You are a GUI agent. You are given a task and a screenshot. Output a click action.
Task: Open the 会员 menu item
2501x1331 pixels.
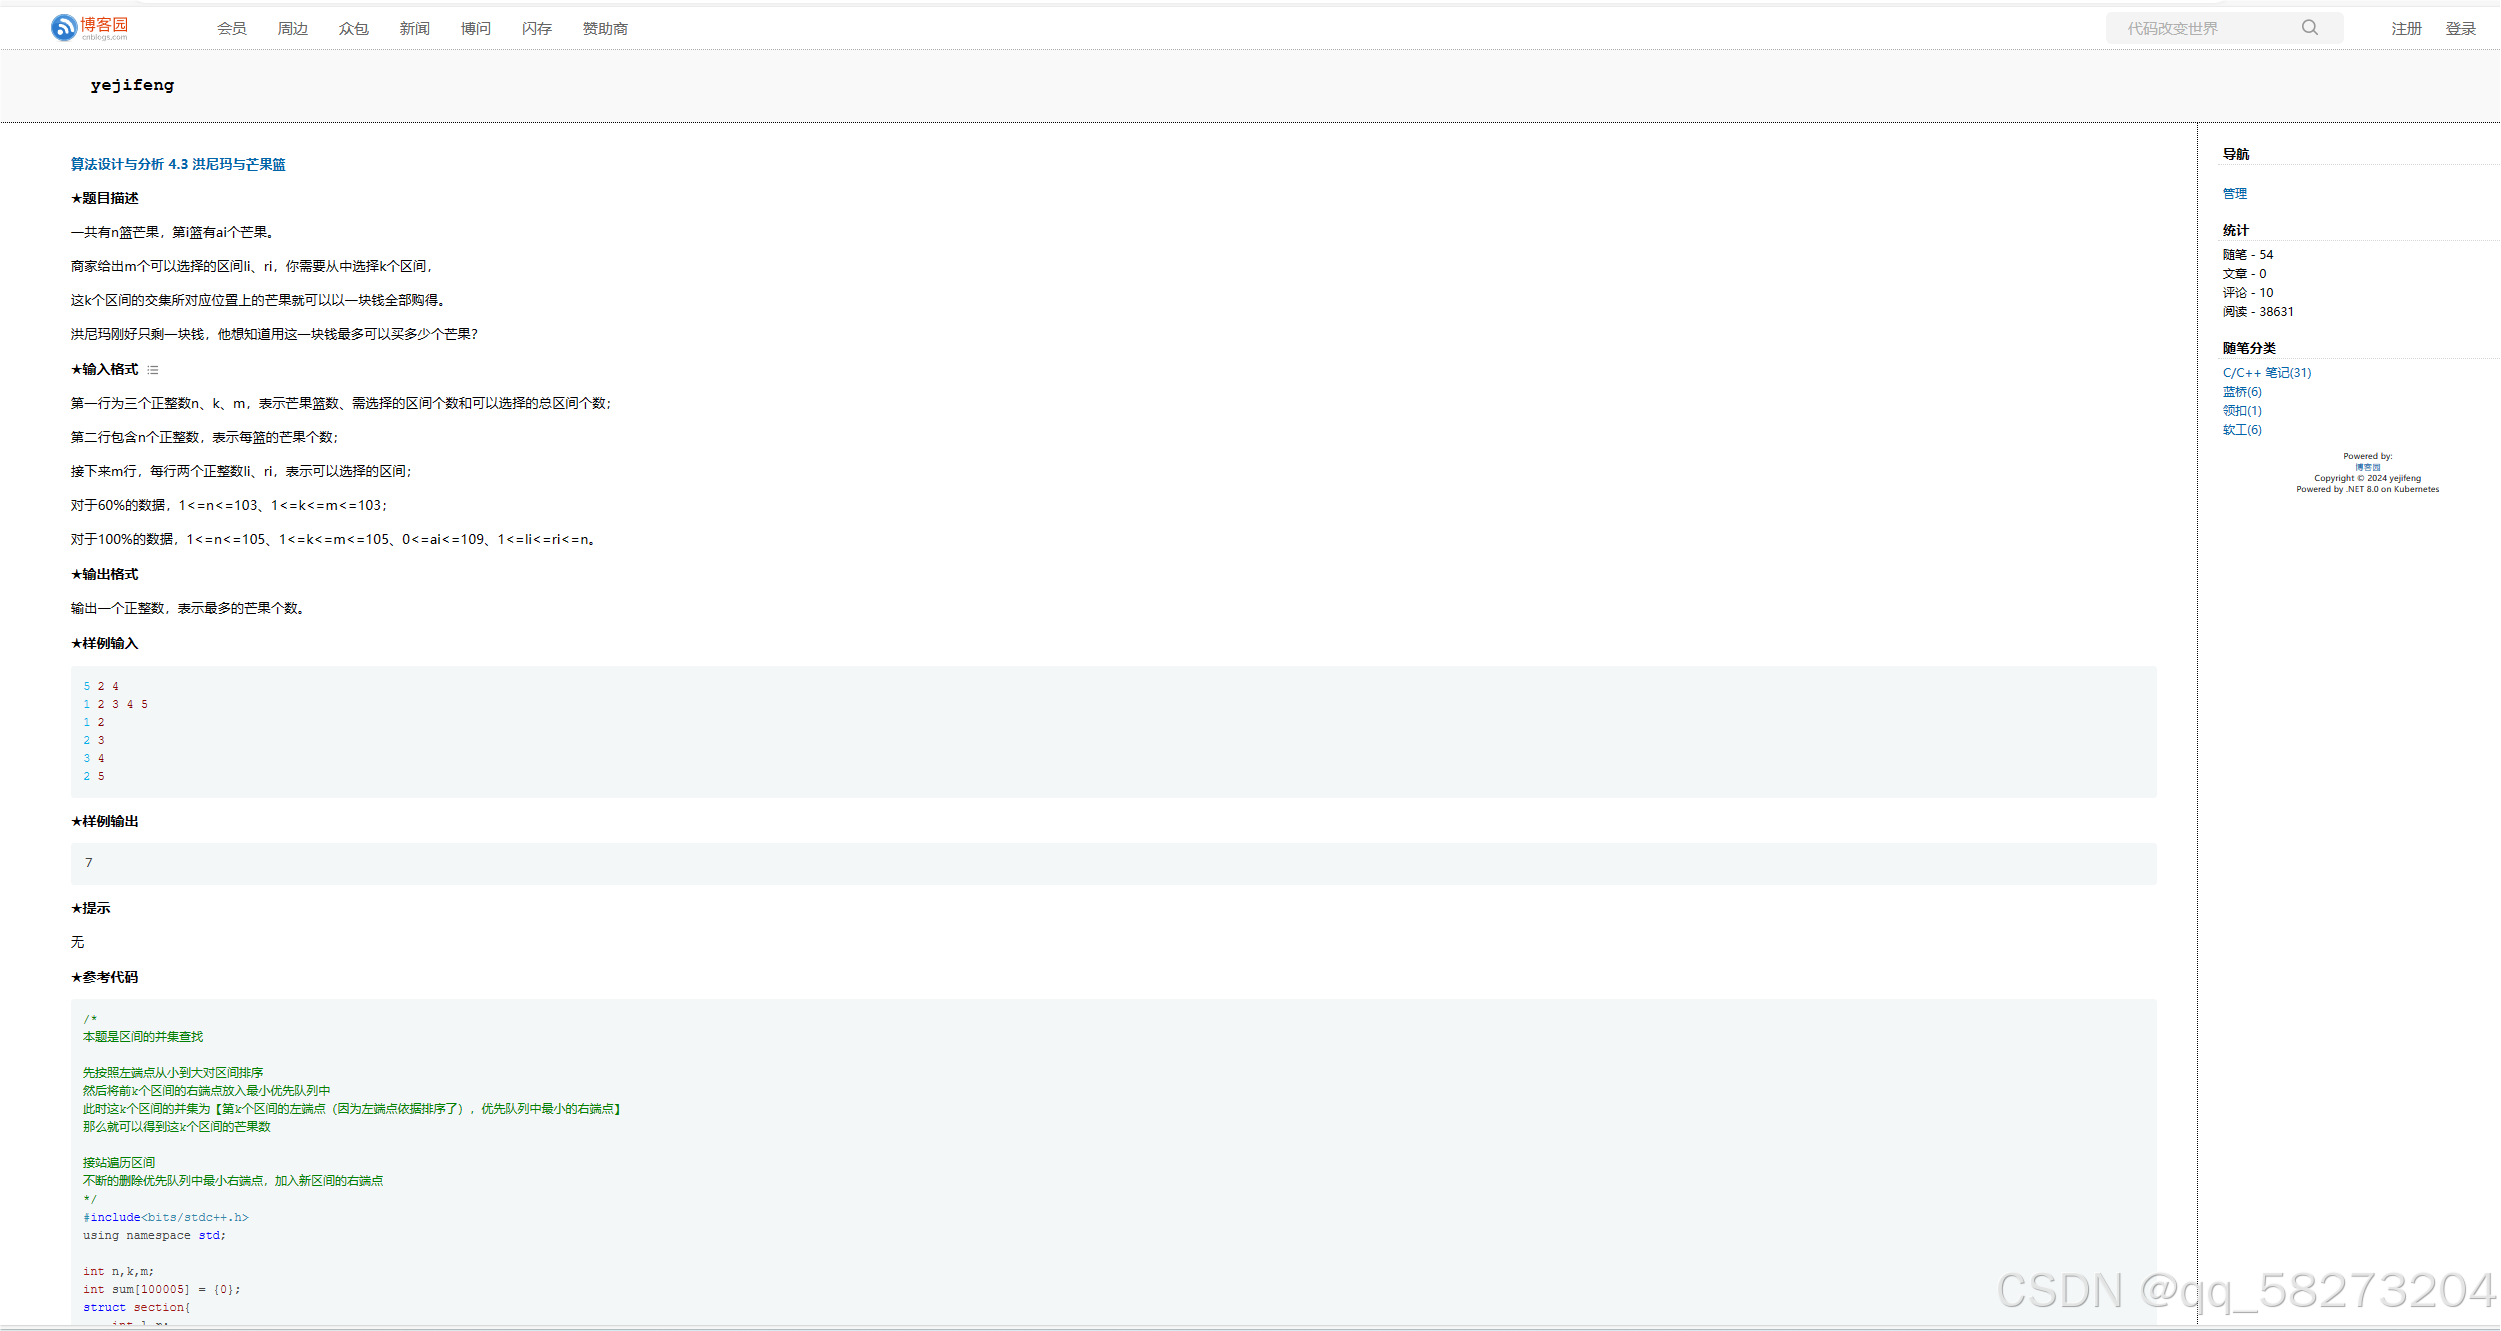[231, 29]
